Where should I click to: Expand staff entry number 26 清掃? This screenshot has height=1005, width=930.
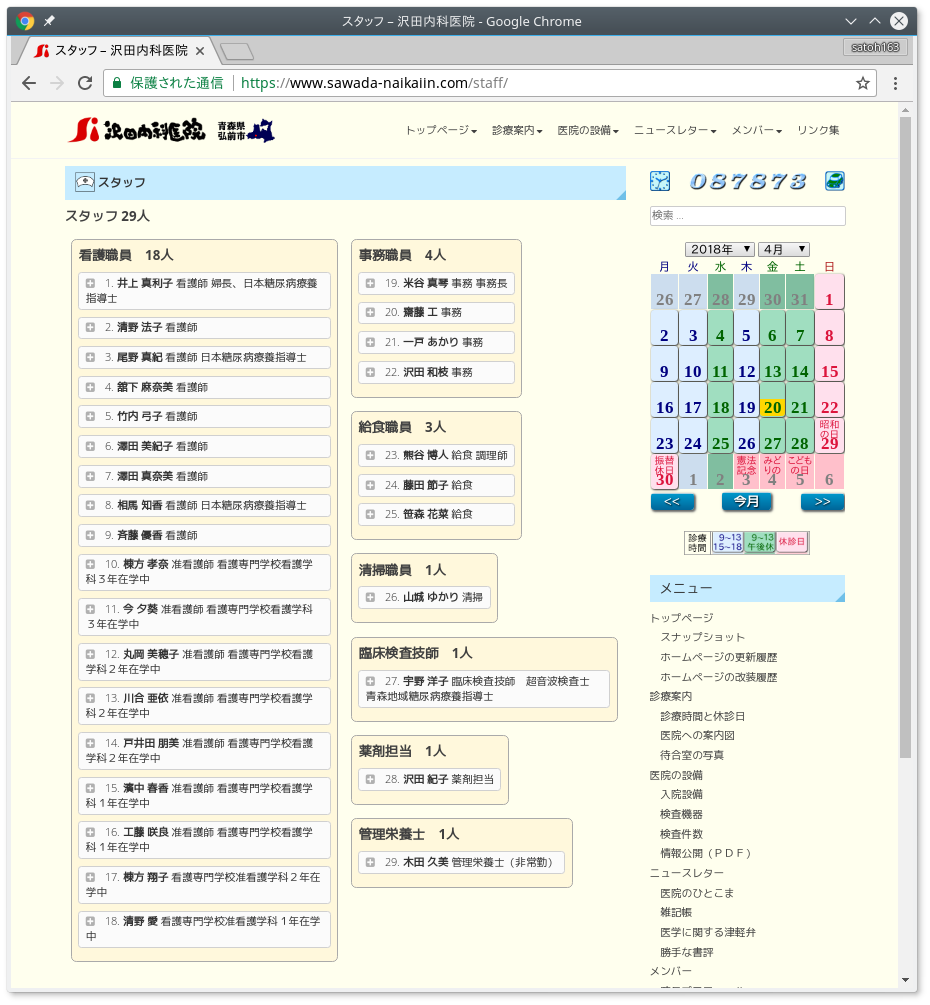coord(370,597)
